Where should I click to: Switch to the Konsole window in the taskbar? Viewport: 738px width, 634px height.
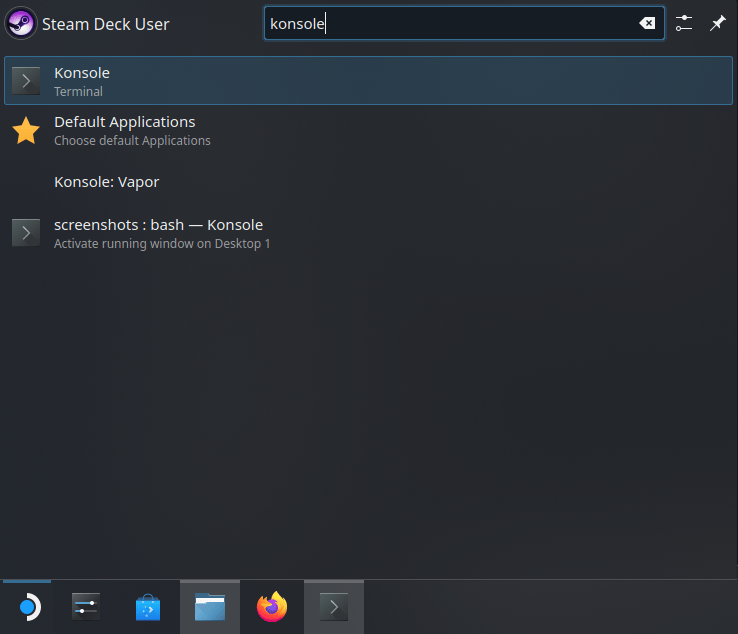[333, 607]
